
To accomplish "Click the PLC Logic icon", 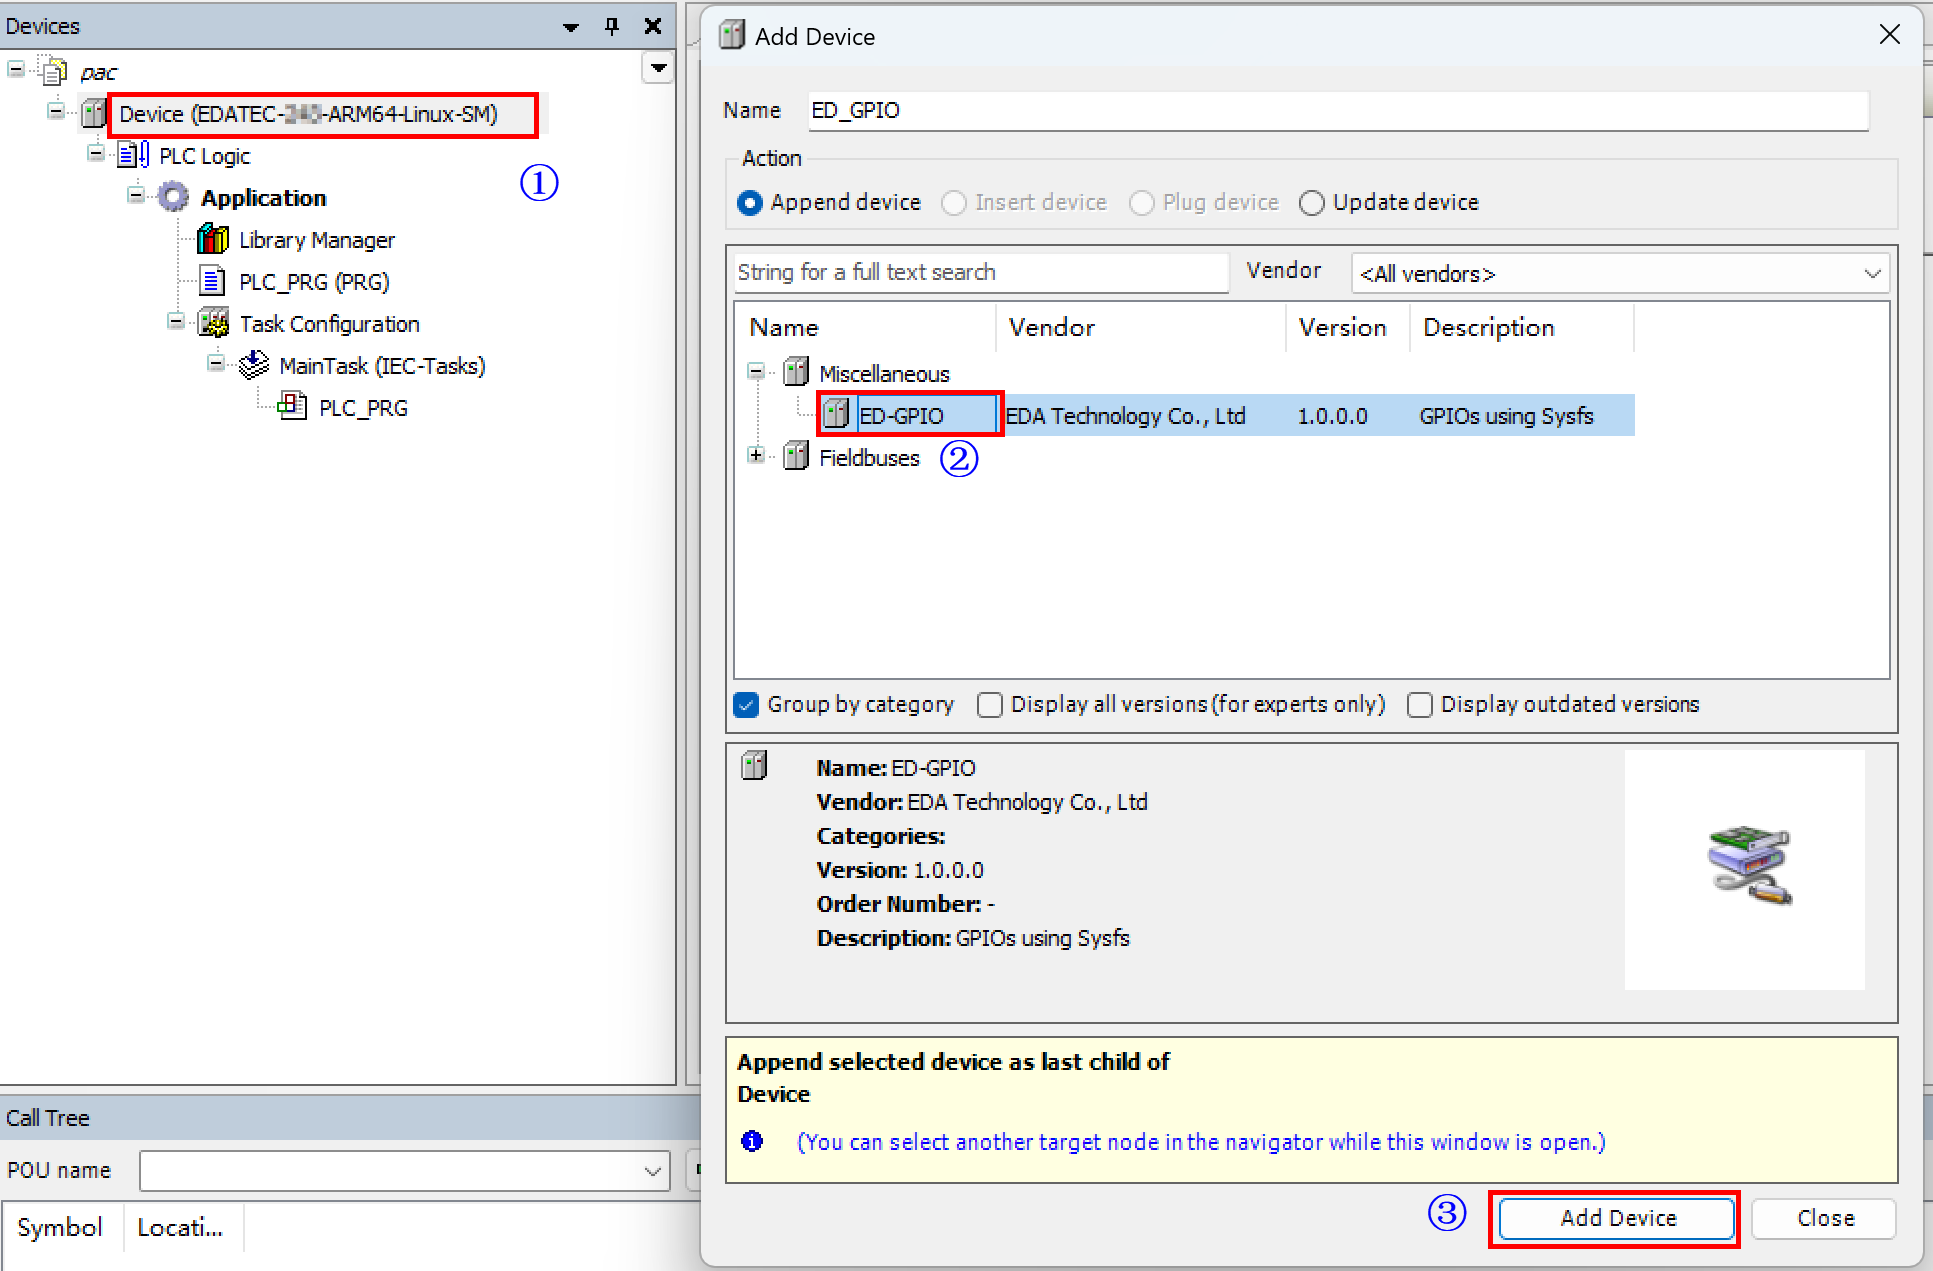I will (x=133, y=155).
